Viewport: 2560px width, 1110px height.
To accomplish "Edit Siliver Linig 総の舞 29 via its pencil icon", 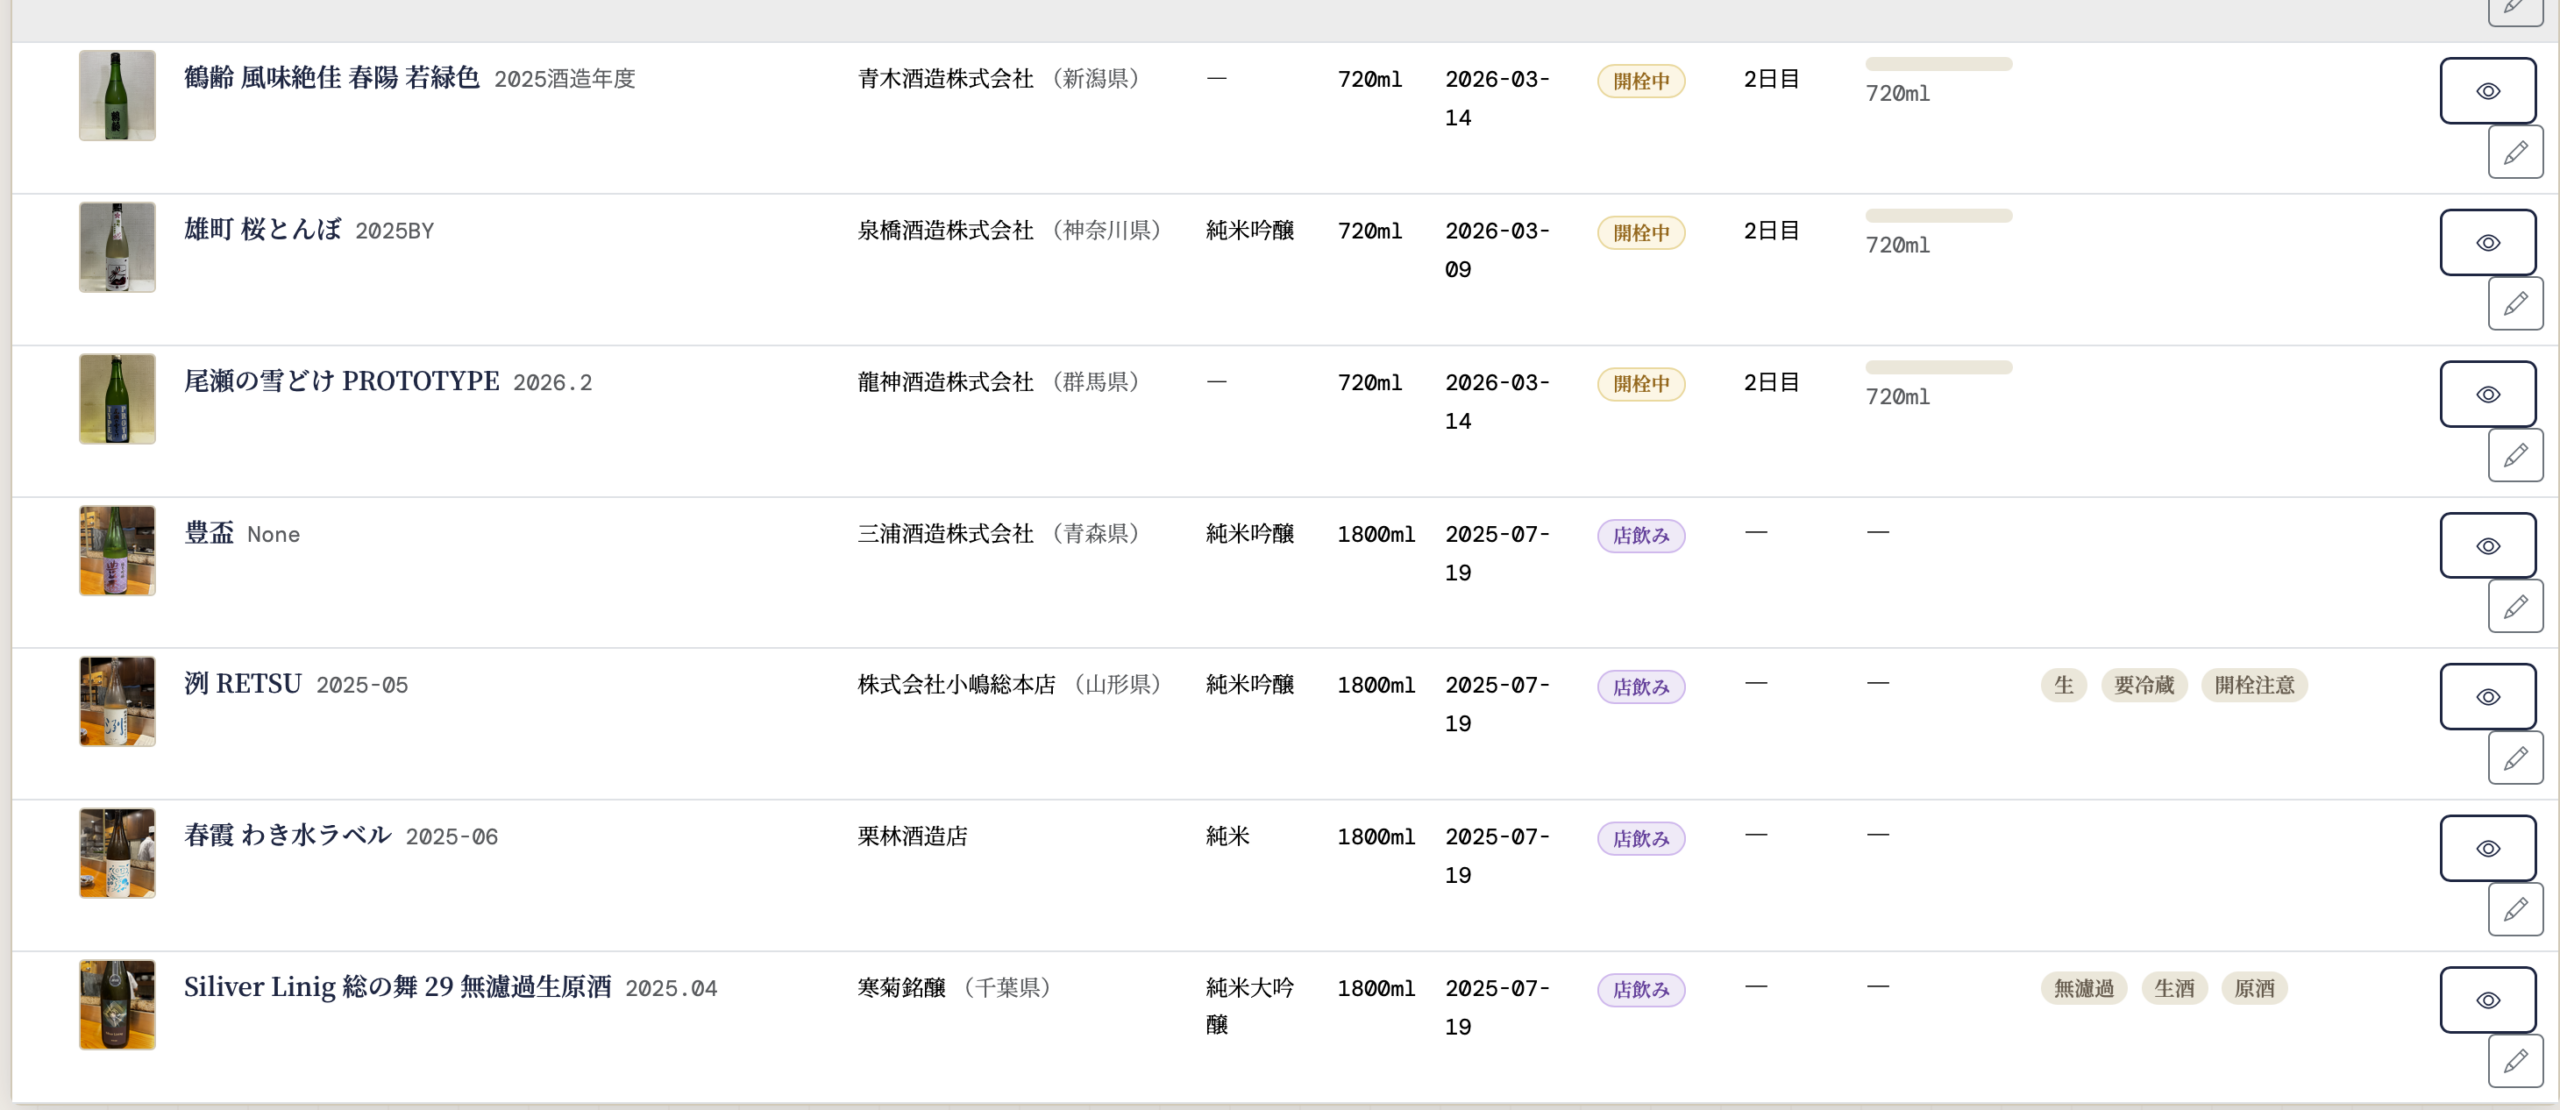I will pyautogui.click(x=2515, y=1060).
